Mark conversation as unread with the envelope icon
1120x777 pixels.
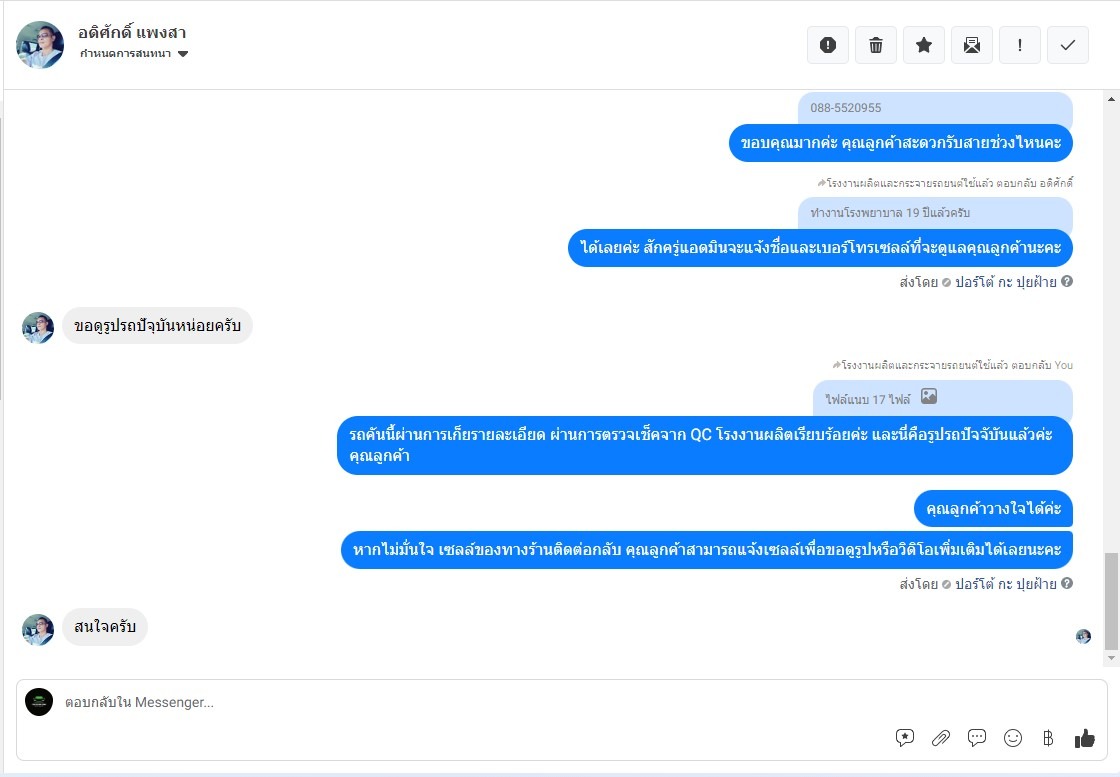coord(971,45)
